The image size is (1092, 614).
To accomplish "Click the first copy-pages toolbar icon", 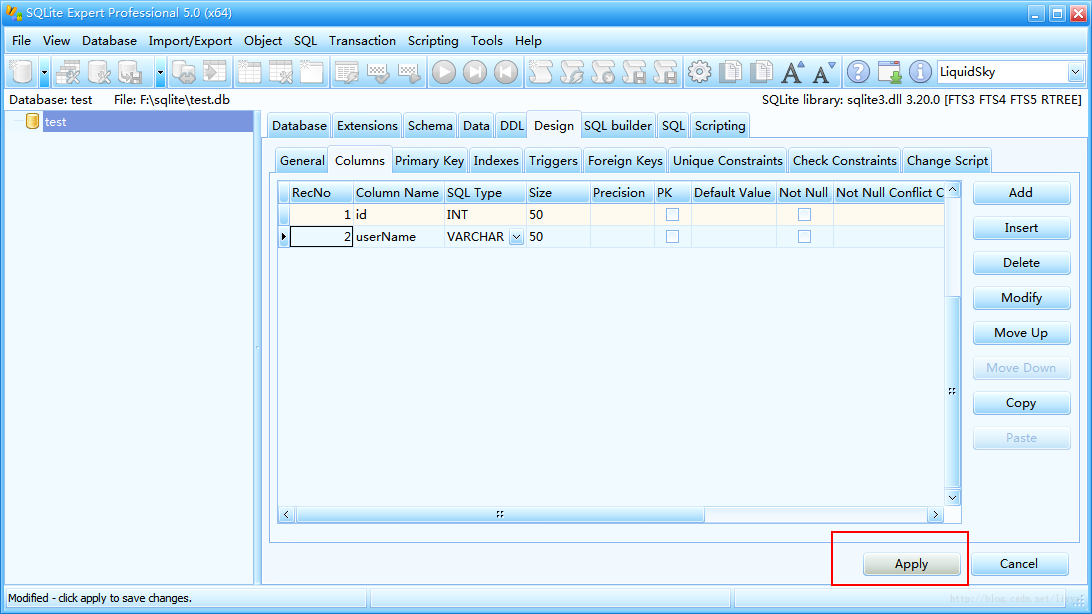I will point(731,72).
